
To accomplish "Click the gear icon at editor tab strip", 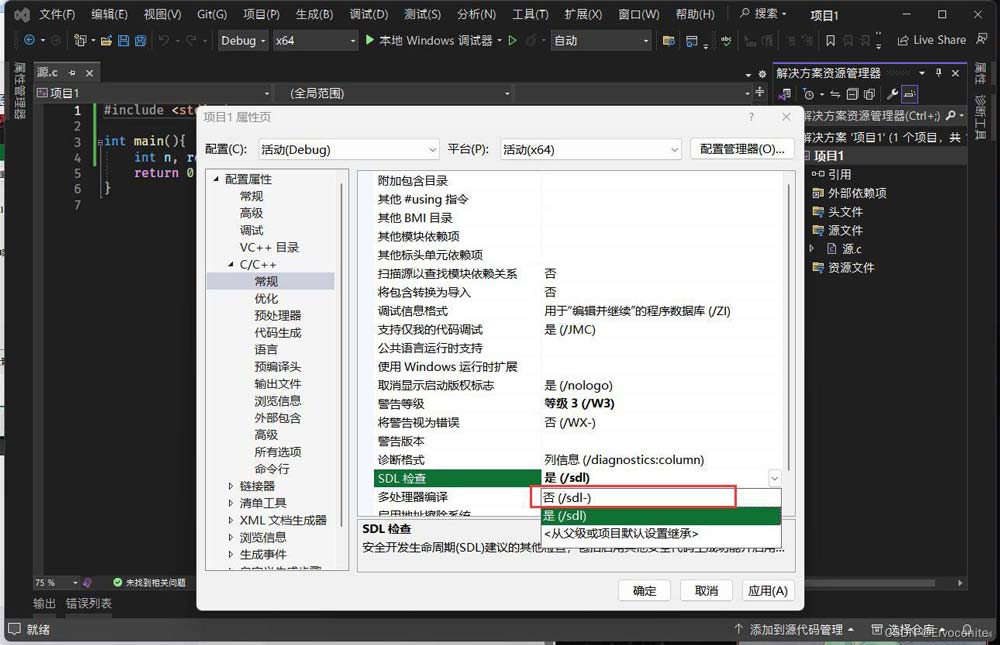I will [761, 74].
